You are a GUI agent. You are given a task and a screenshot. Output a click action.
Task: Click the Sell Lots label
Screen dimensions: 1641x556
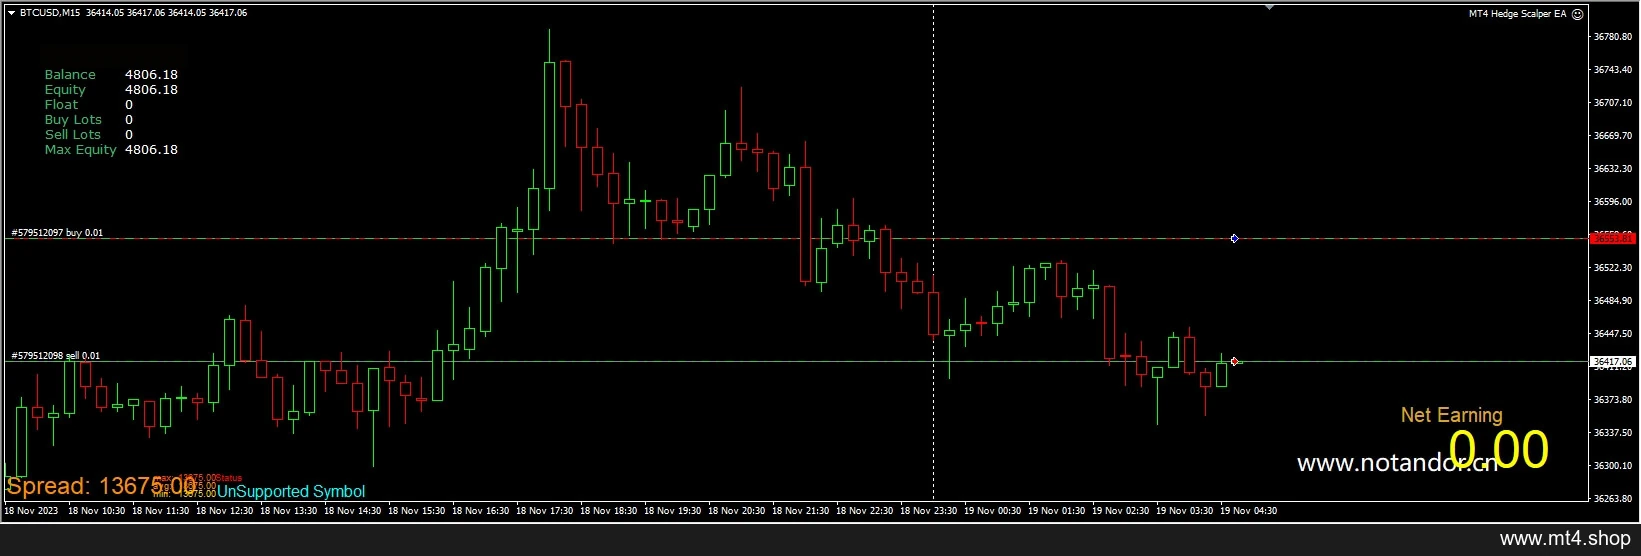click(x=73, y=135)
